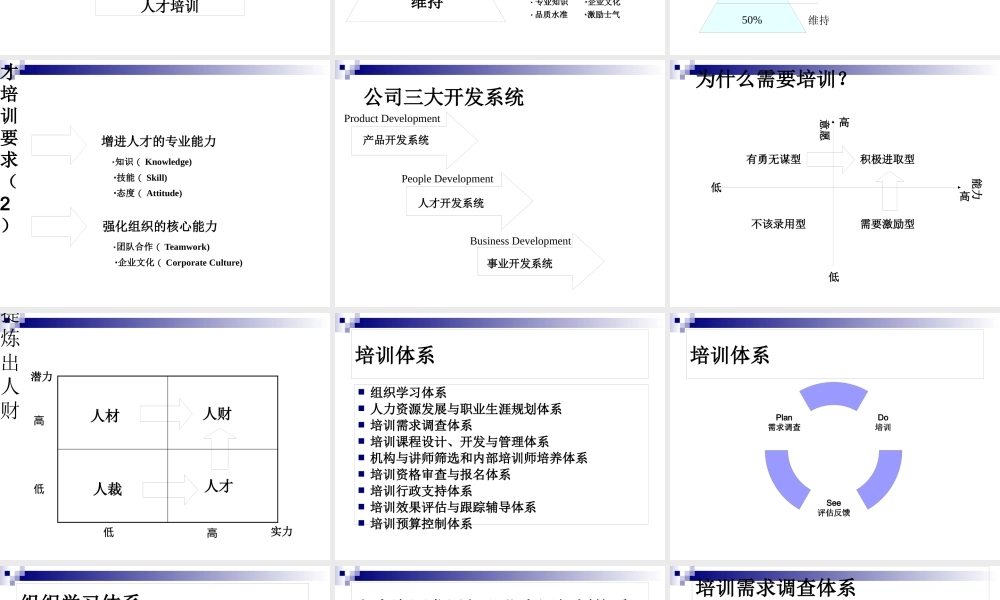Click the list item 培训资格审查与报名体系
Image resolution: width=1000 pixels, height=600 pixels.
click(440, 474)
